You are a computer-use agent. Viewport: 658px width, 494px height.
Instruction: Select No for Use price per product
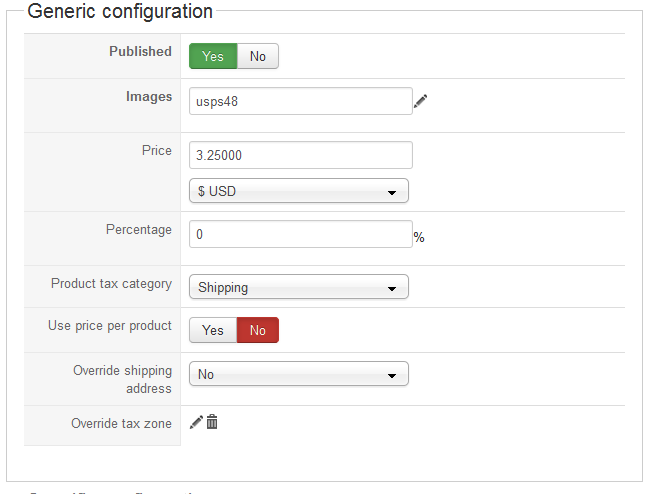coord(258,330)
